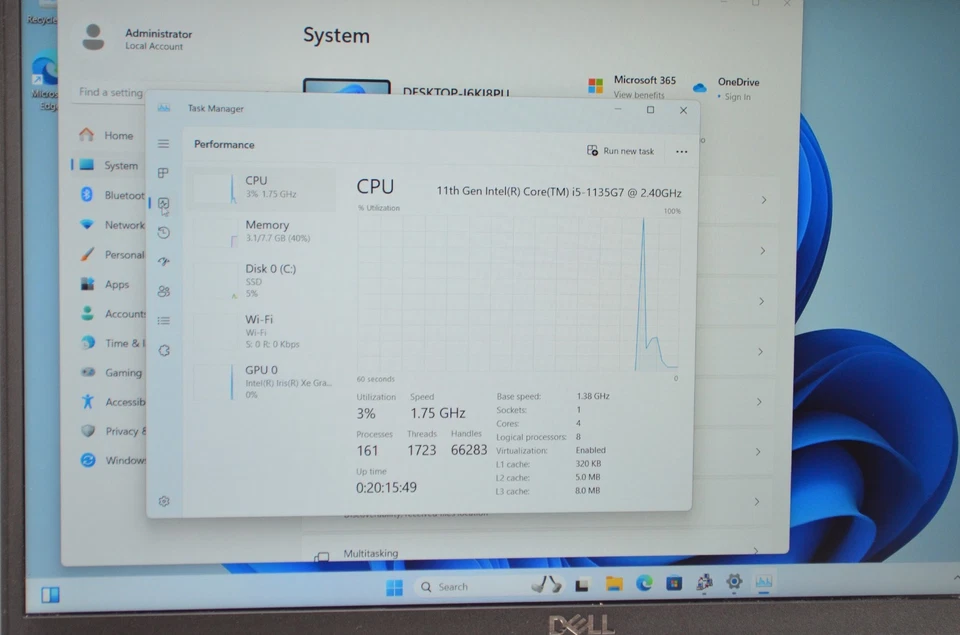Click the Microsoft 365 logo icon

point(596,85)
